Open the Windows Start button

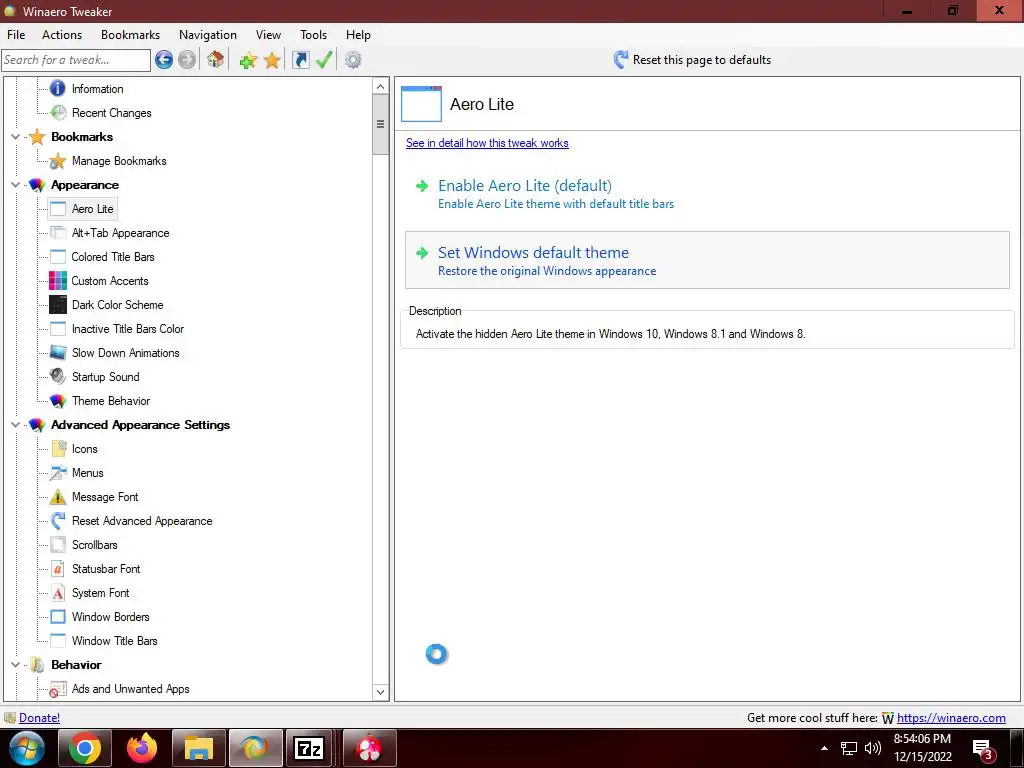click(26, 748)
